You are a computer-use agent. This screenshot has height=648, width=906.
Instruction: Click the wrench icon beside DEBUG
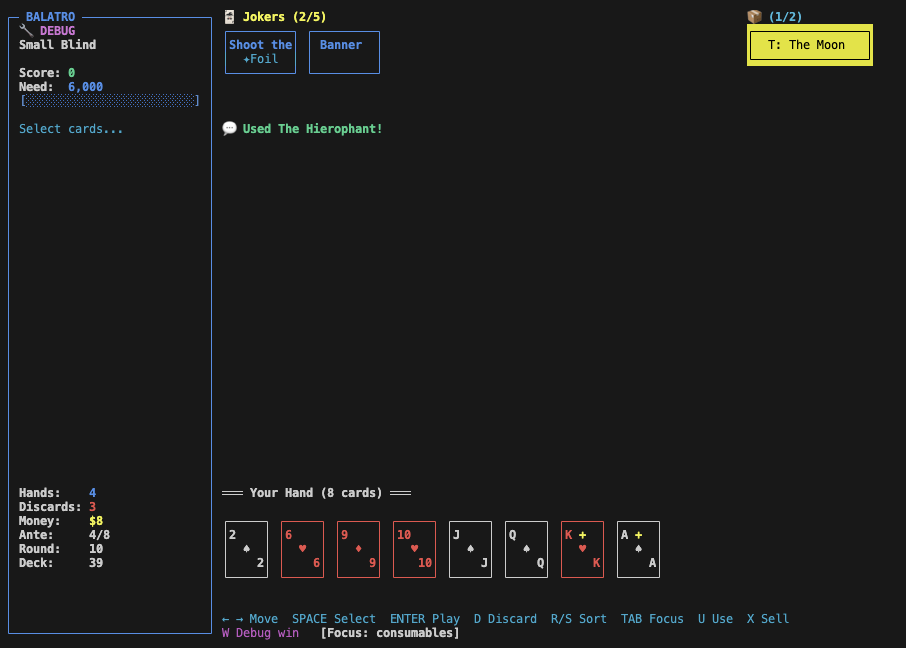pos(24,30)
